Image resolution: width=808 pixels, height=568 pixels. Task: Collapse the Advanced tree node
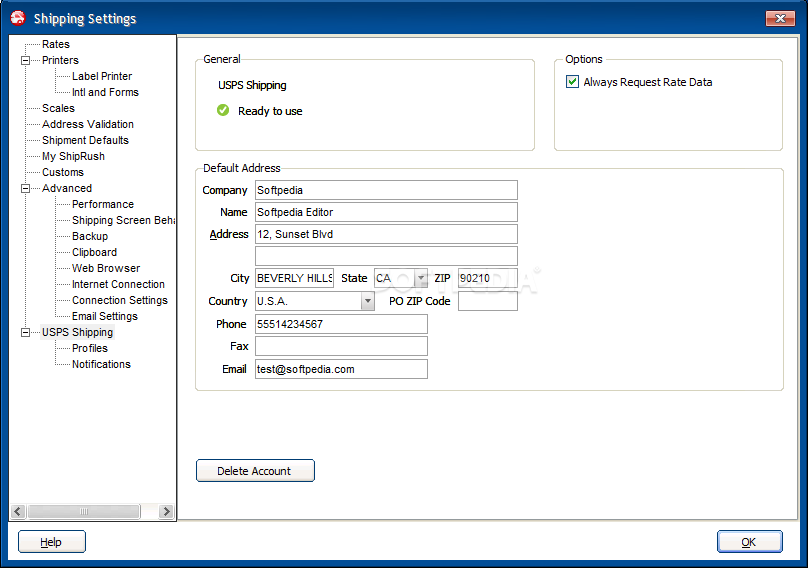(25, 188)
